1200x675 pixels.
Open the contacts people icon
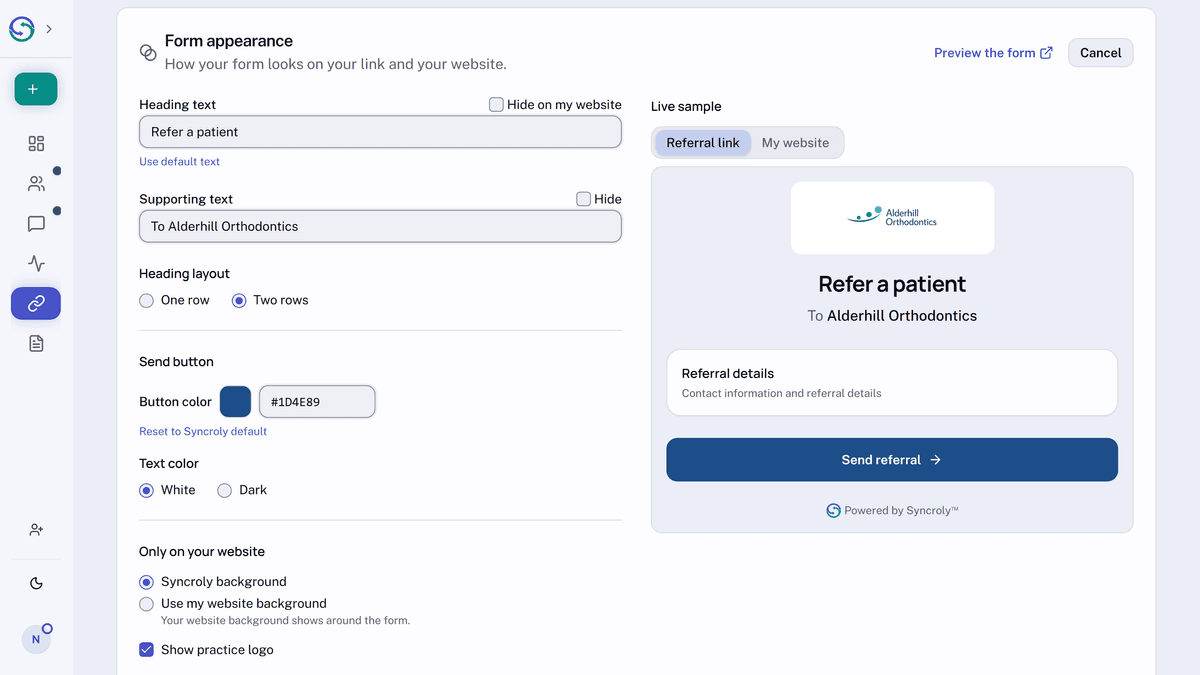tap(36, 184)
